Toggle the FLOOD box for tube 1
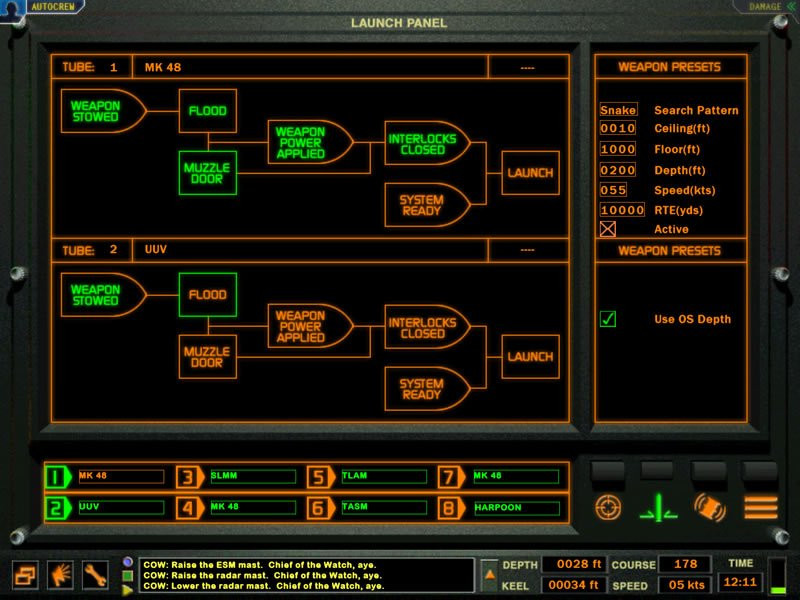 [x=208, y=111]
